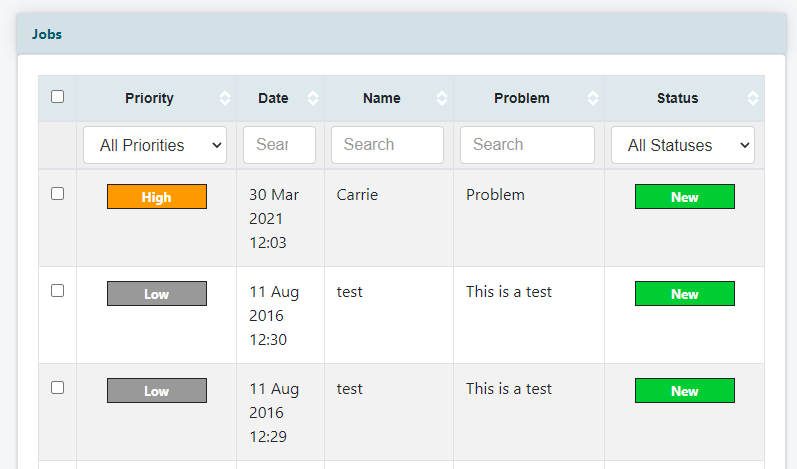Click sort arrows icon in Date column
The image size is (797, 469).
click(313, 98)
